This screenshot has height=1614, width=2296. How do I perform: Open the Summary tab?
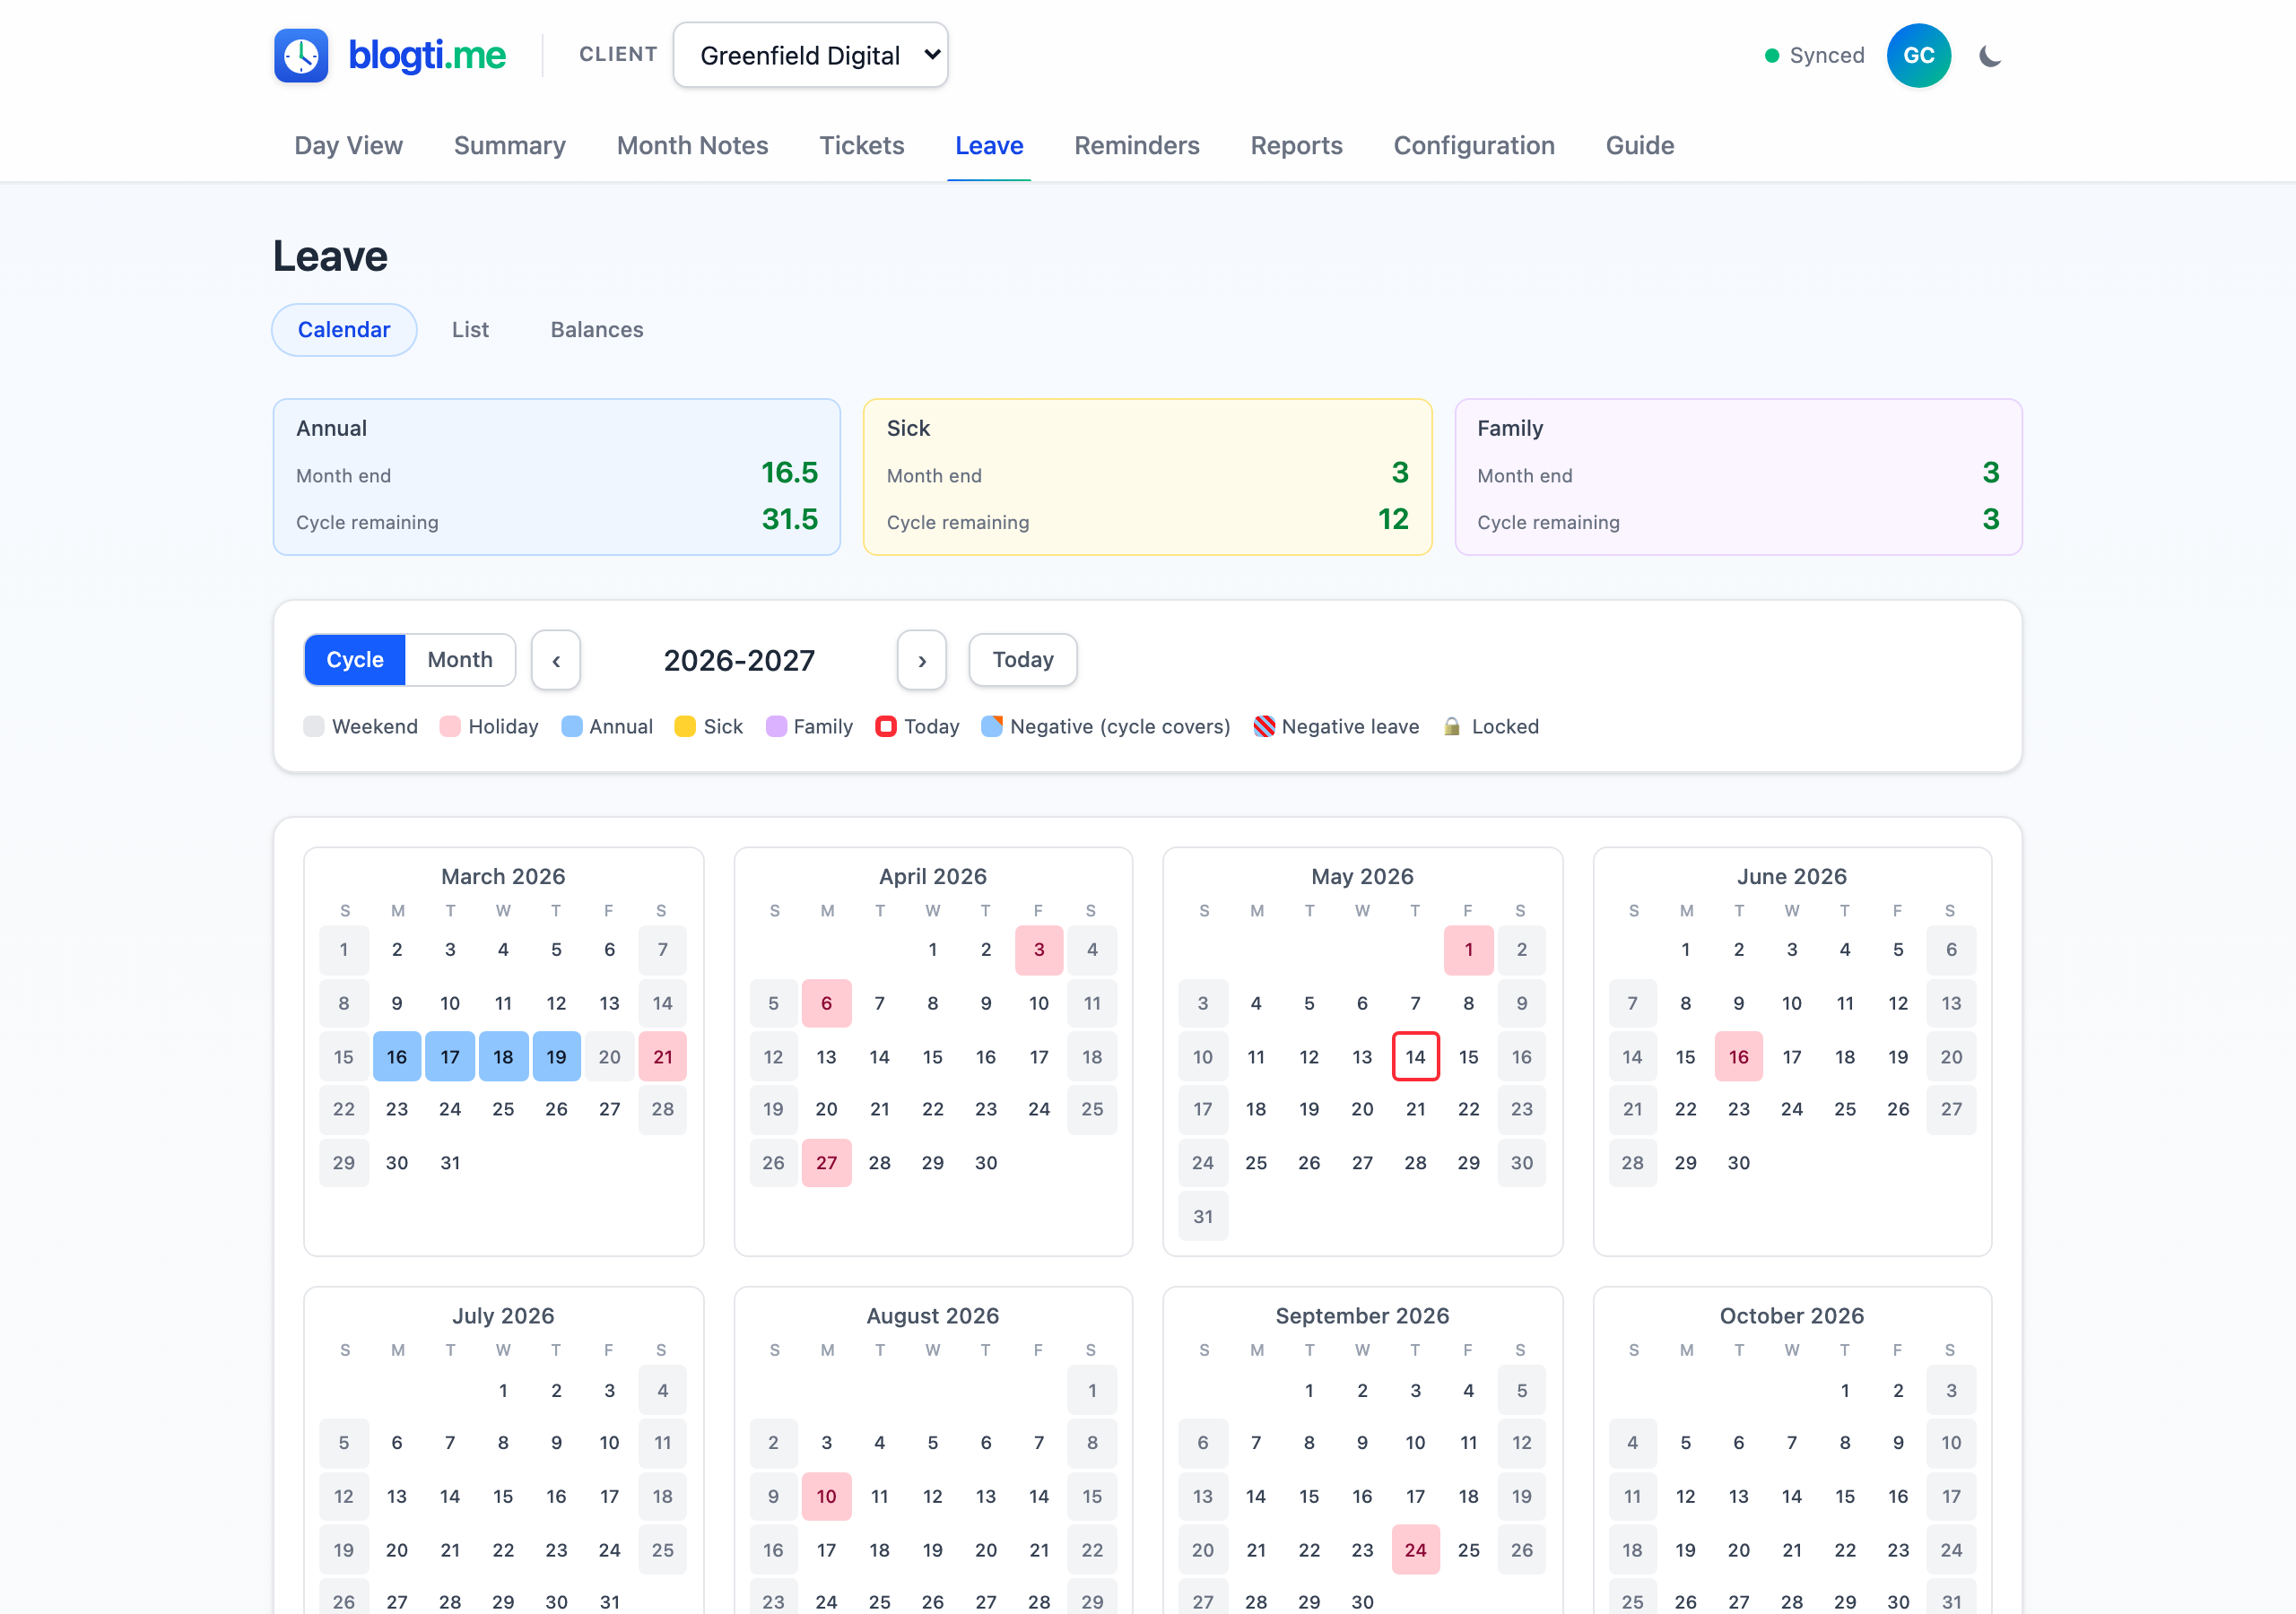510,146
